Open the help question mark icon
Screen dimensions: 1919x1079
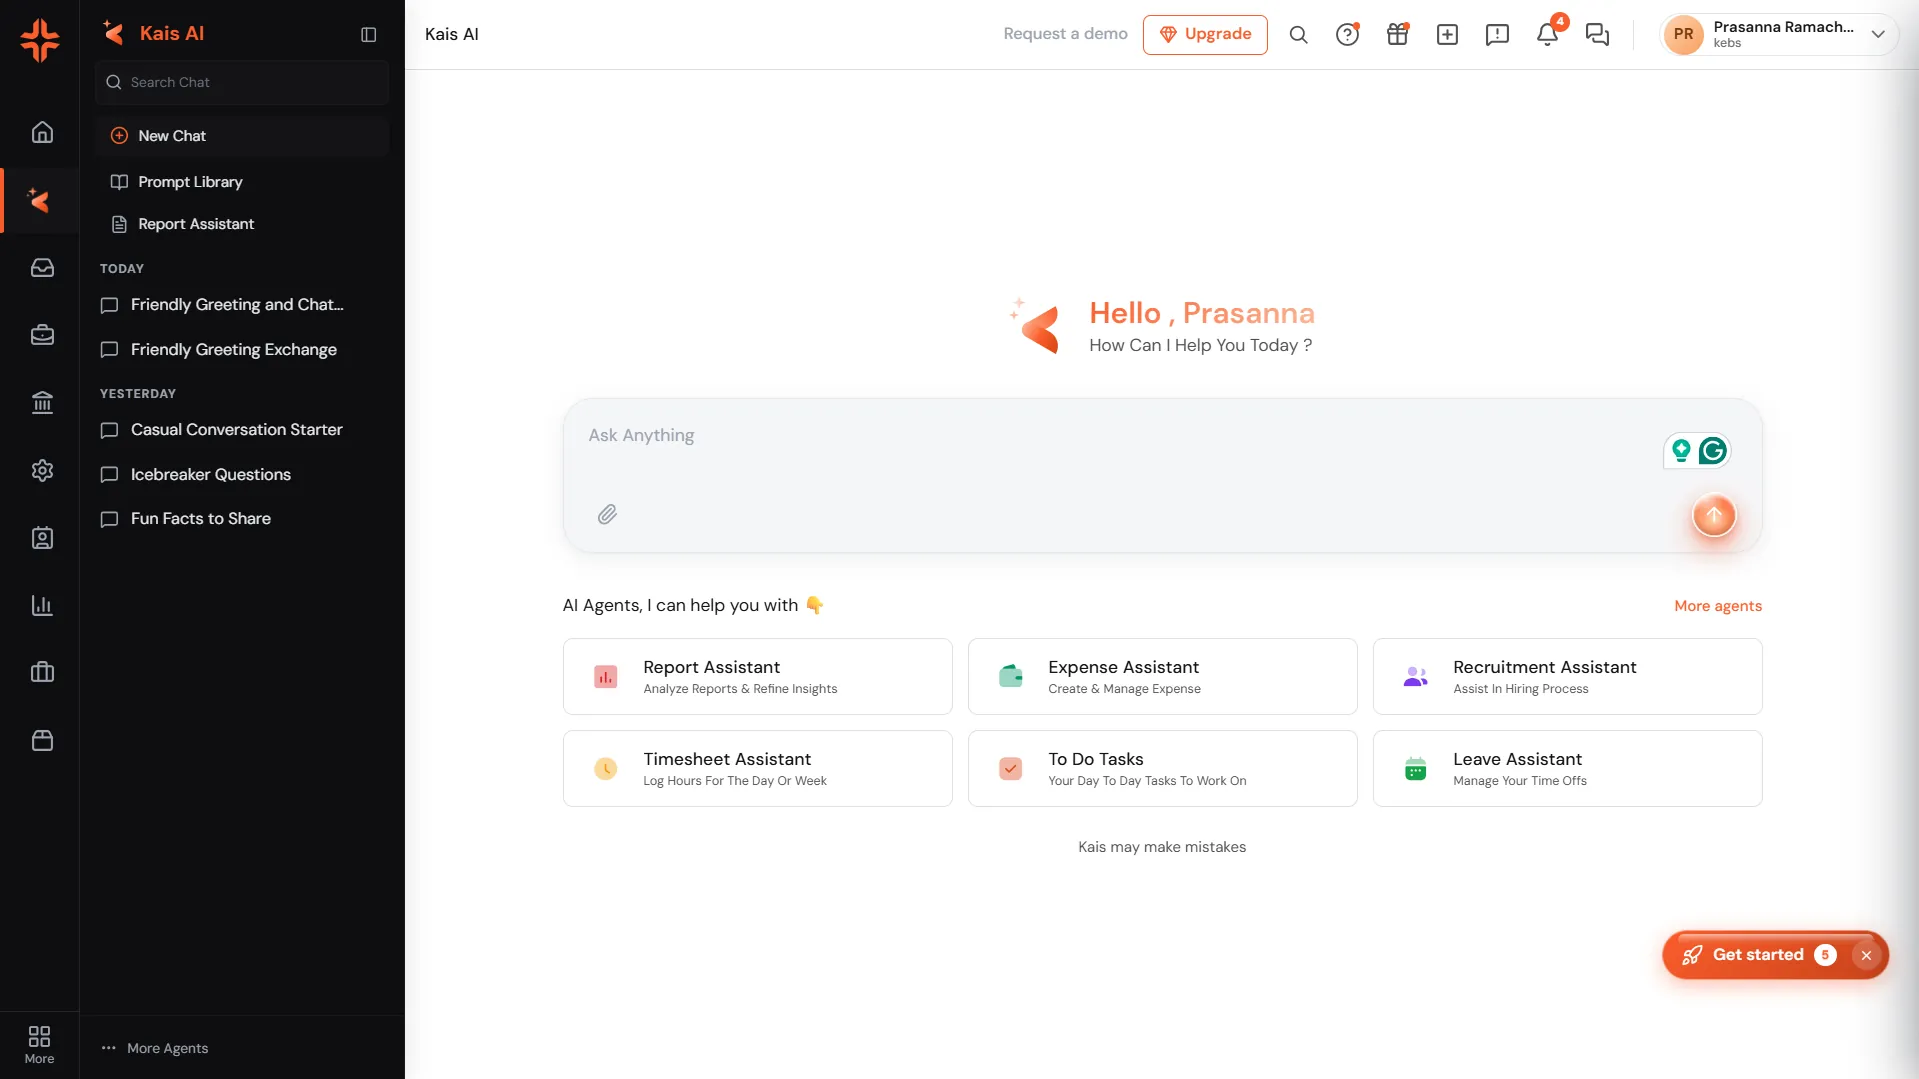tap(1347, 34)
